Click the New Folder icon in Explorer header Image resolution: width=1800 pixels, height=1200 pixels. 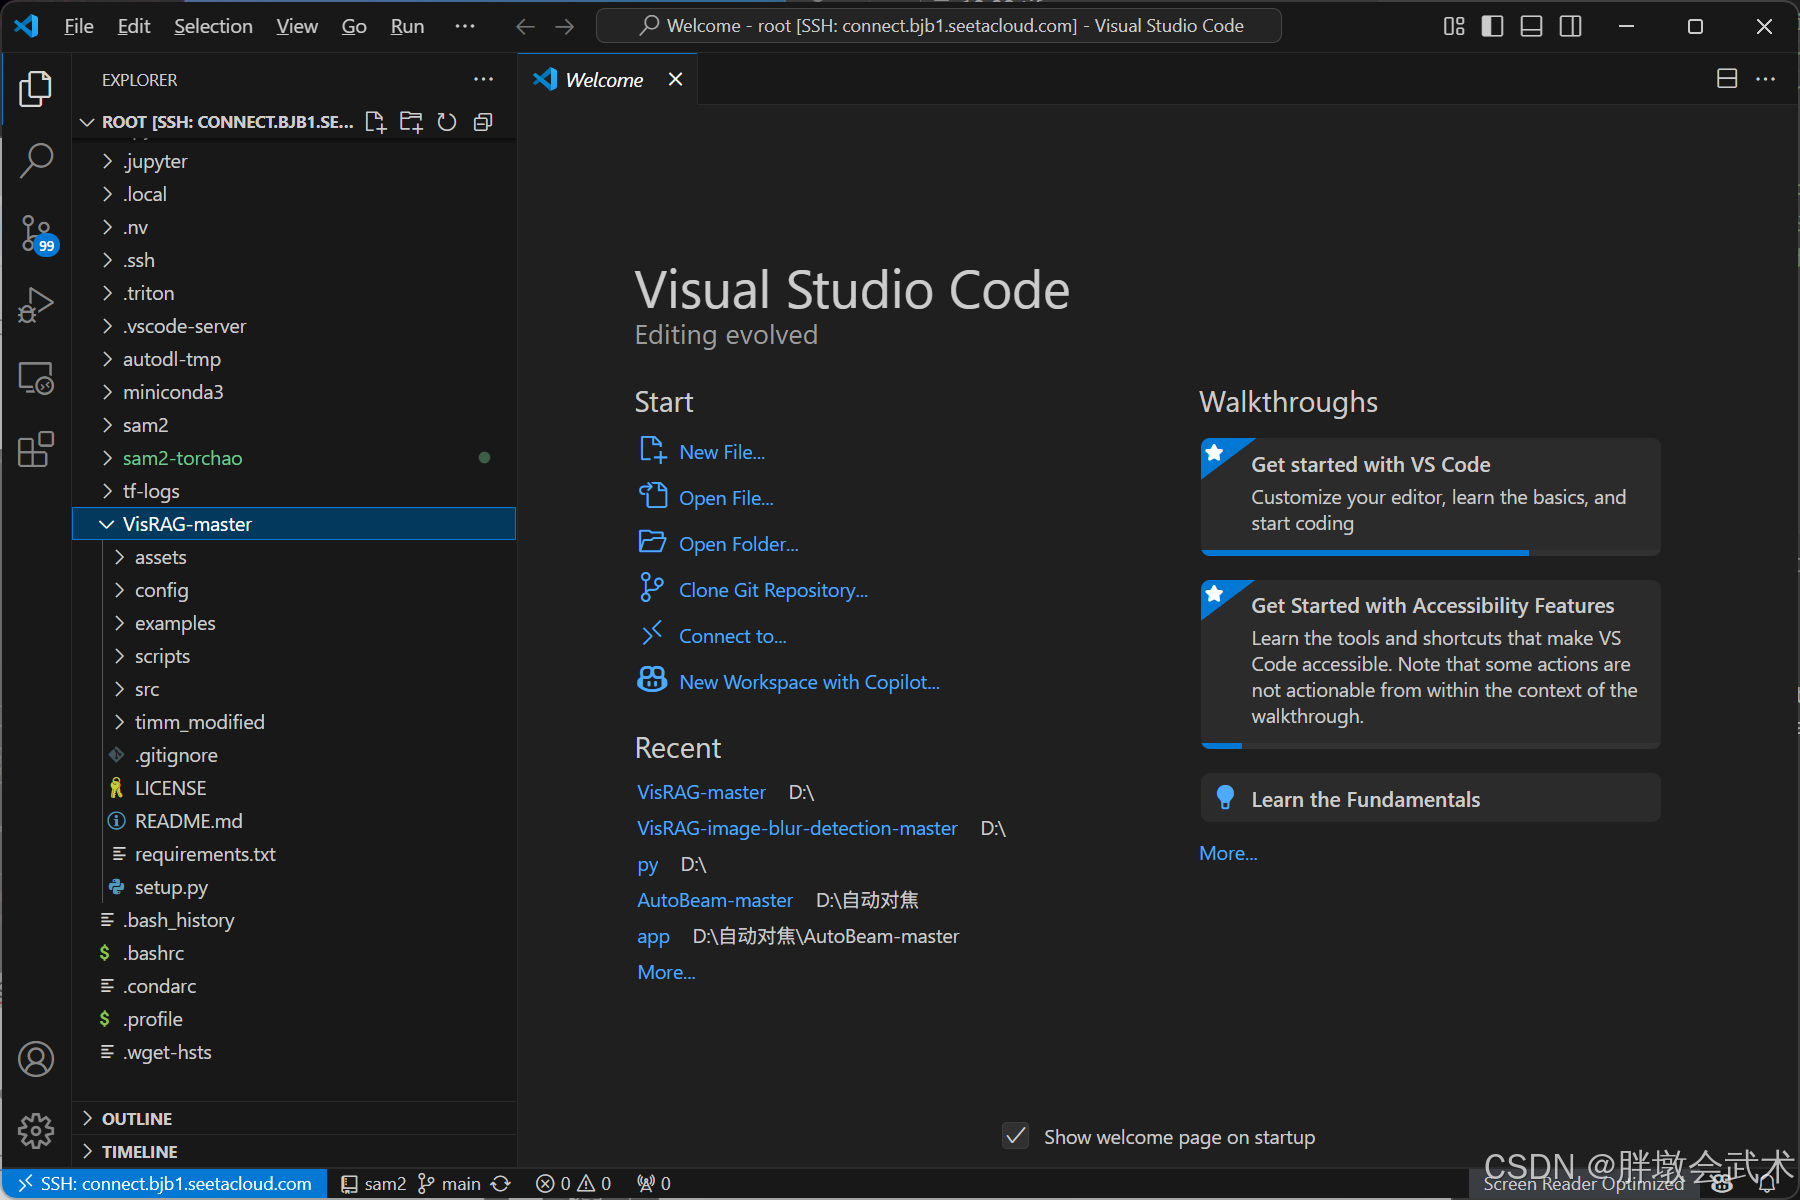coord(411,122)
